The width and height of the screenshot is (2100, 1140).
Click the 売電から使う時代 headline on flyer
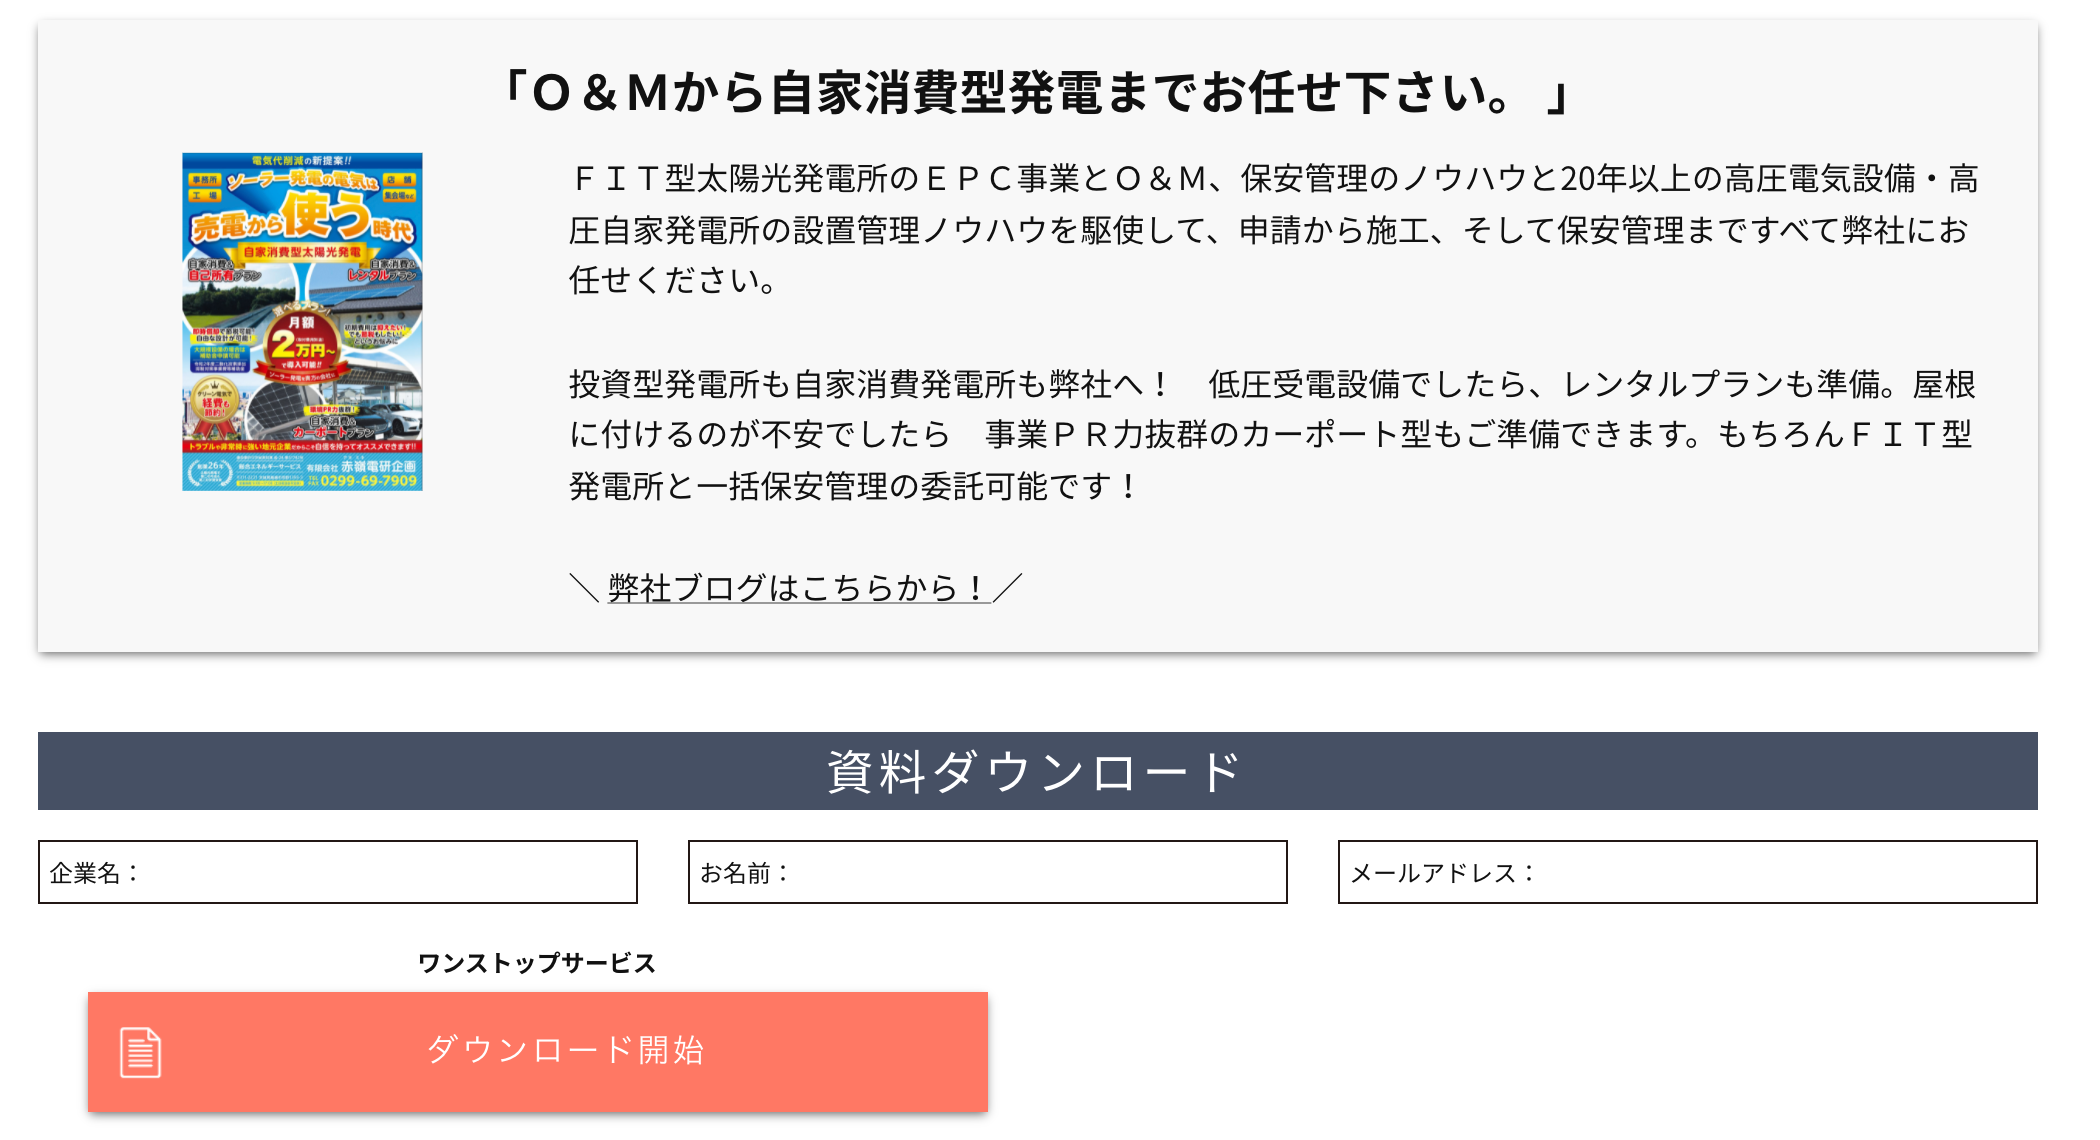click(x=302, y=218)
